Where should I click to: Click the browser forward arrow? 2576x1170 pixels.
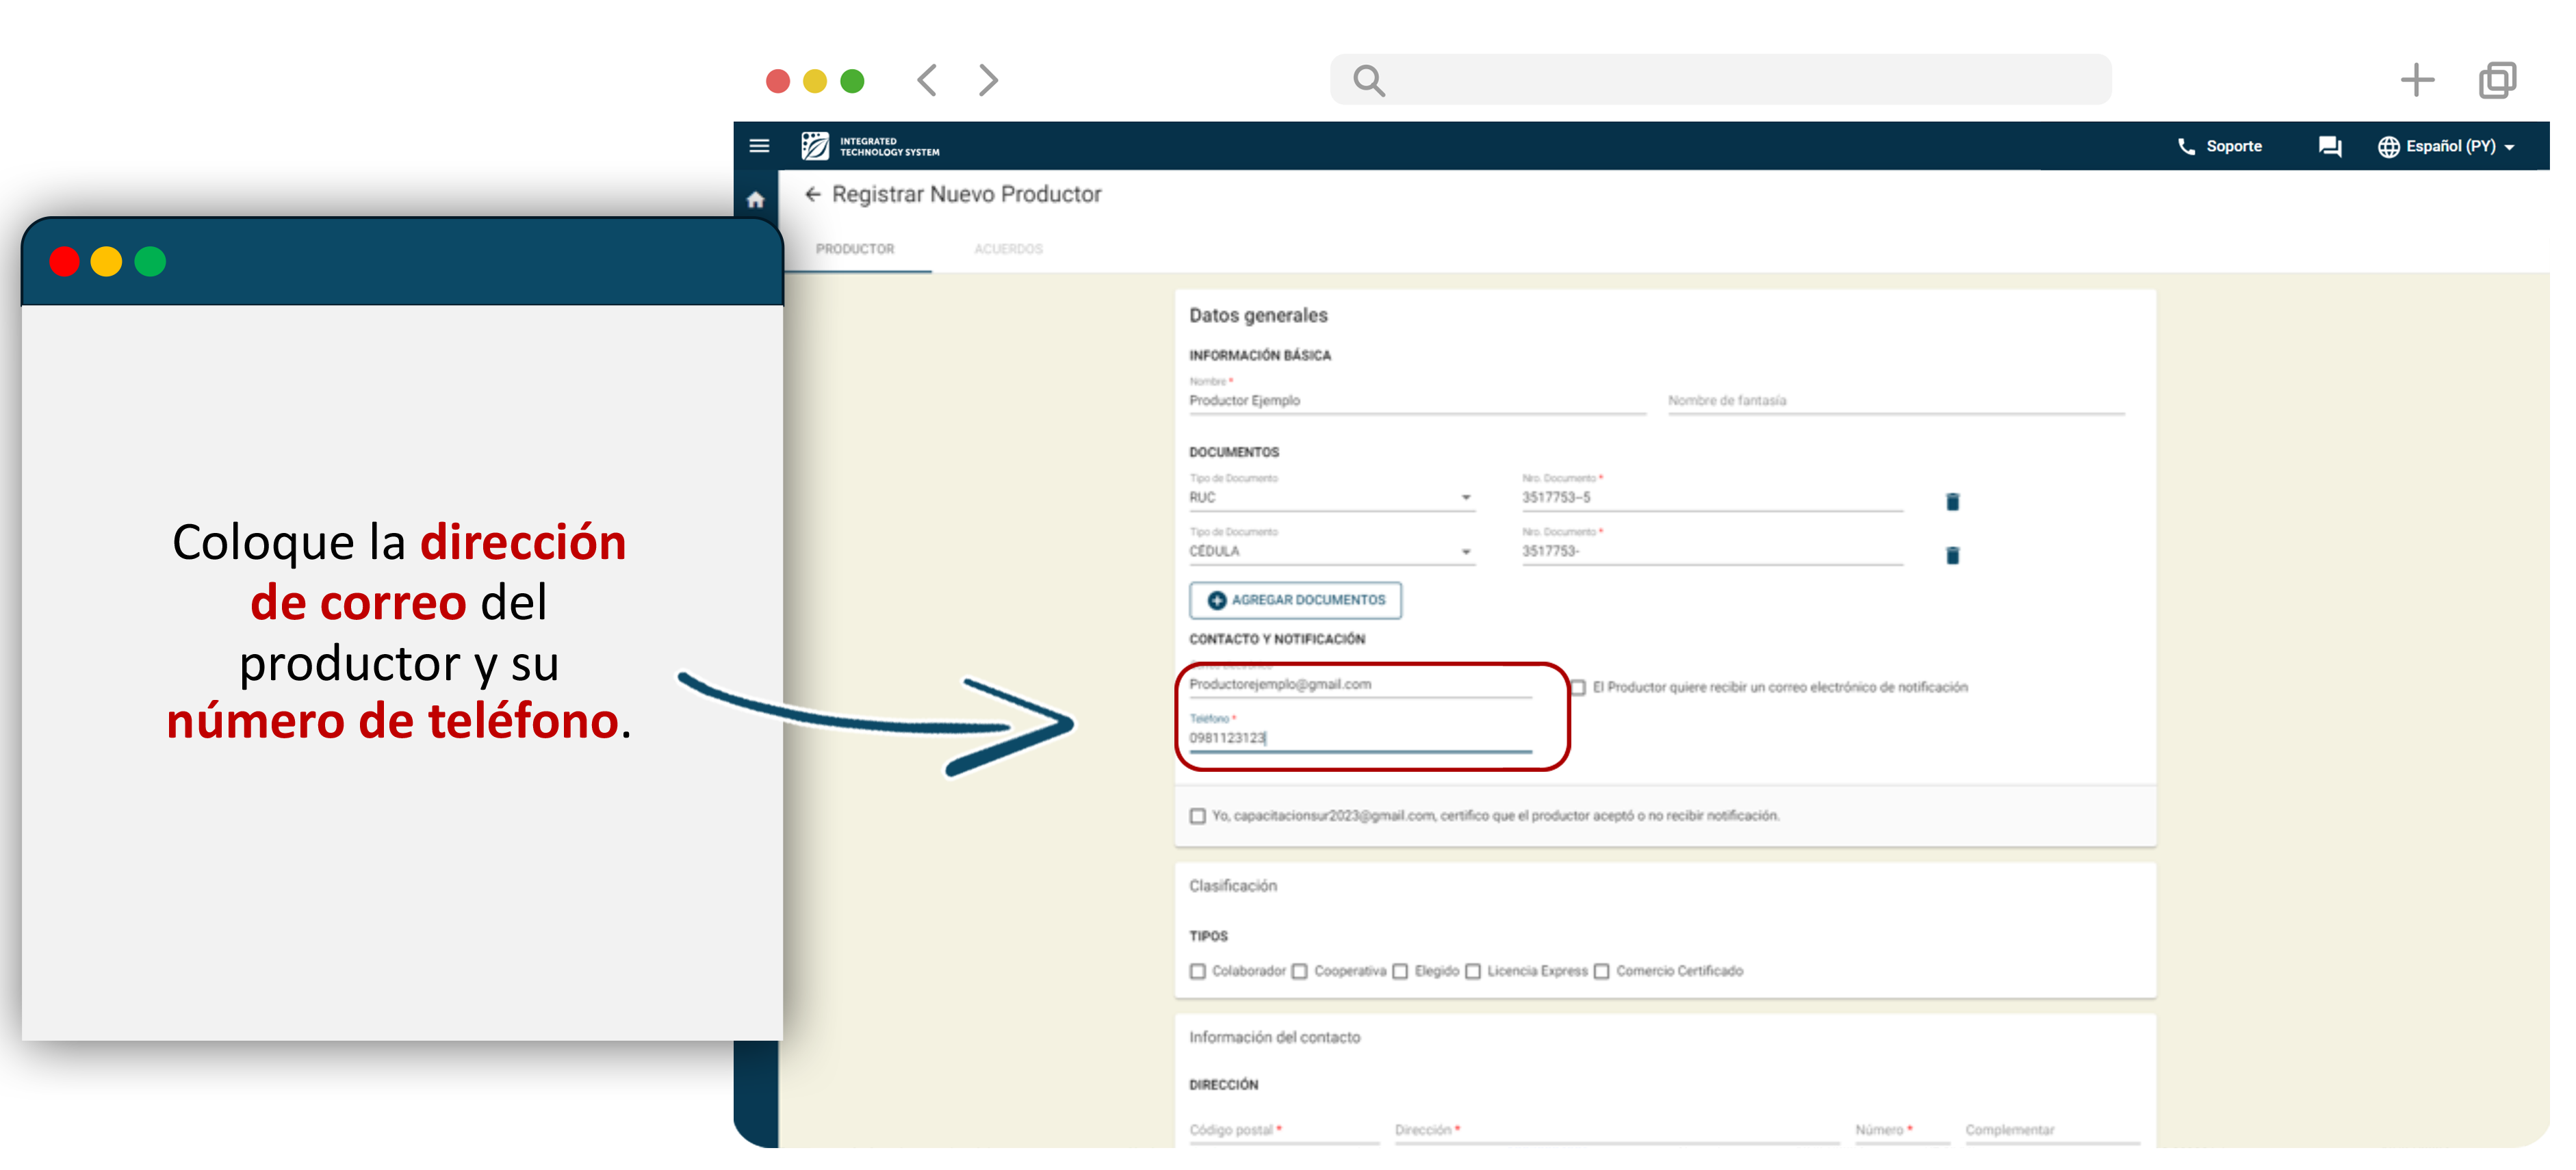pyautogui.click(x=988, y=80)
